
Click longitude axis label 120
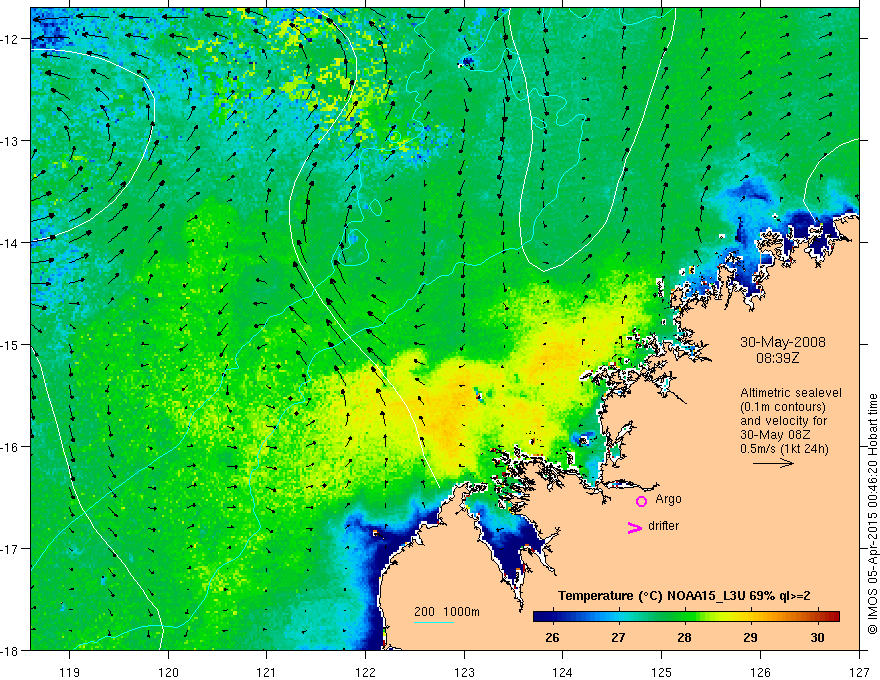tap(168, 672)
